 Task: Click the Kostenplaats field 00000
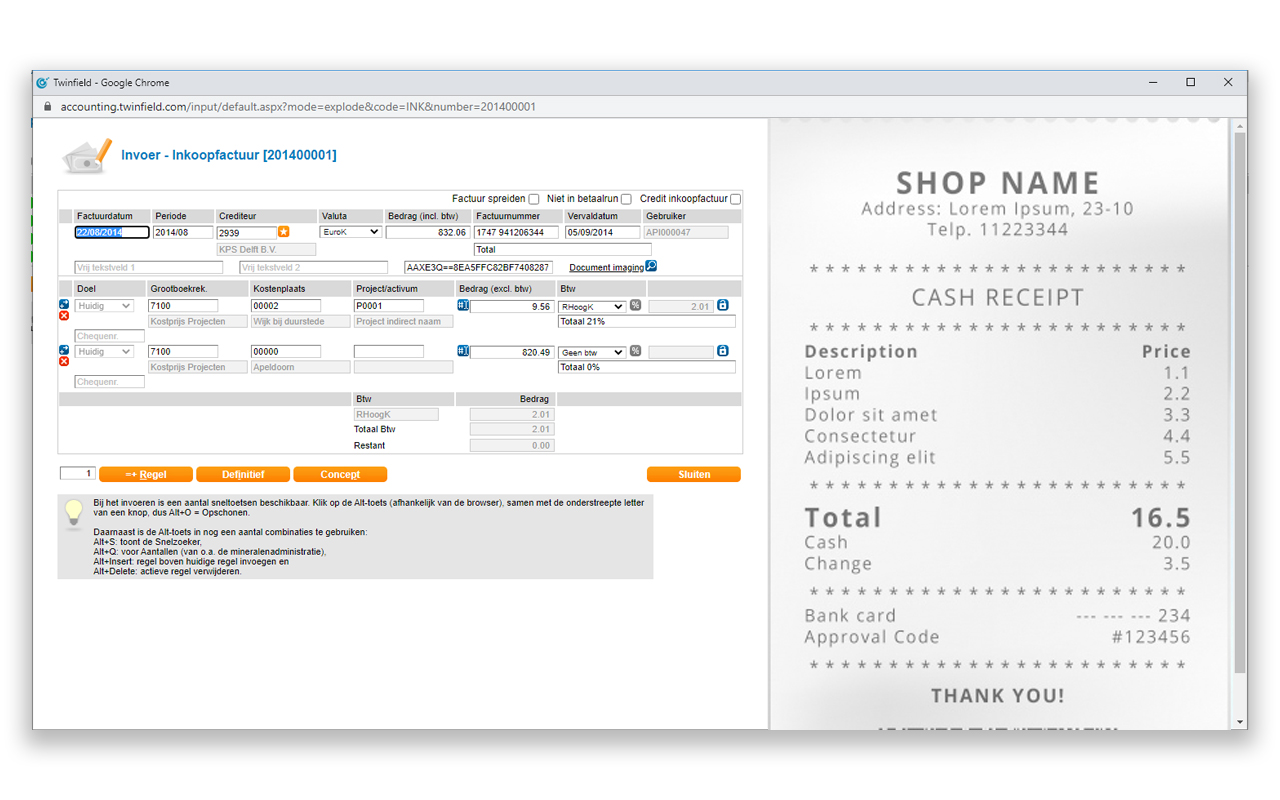pyautogui.click(x=286, y=352)
